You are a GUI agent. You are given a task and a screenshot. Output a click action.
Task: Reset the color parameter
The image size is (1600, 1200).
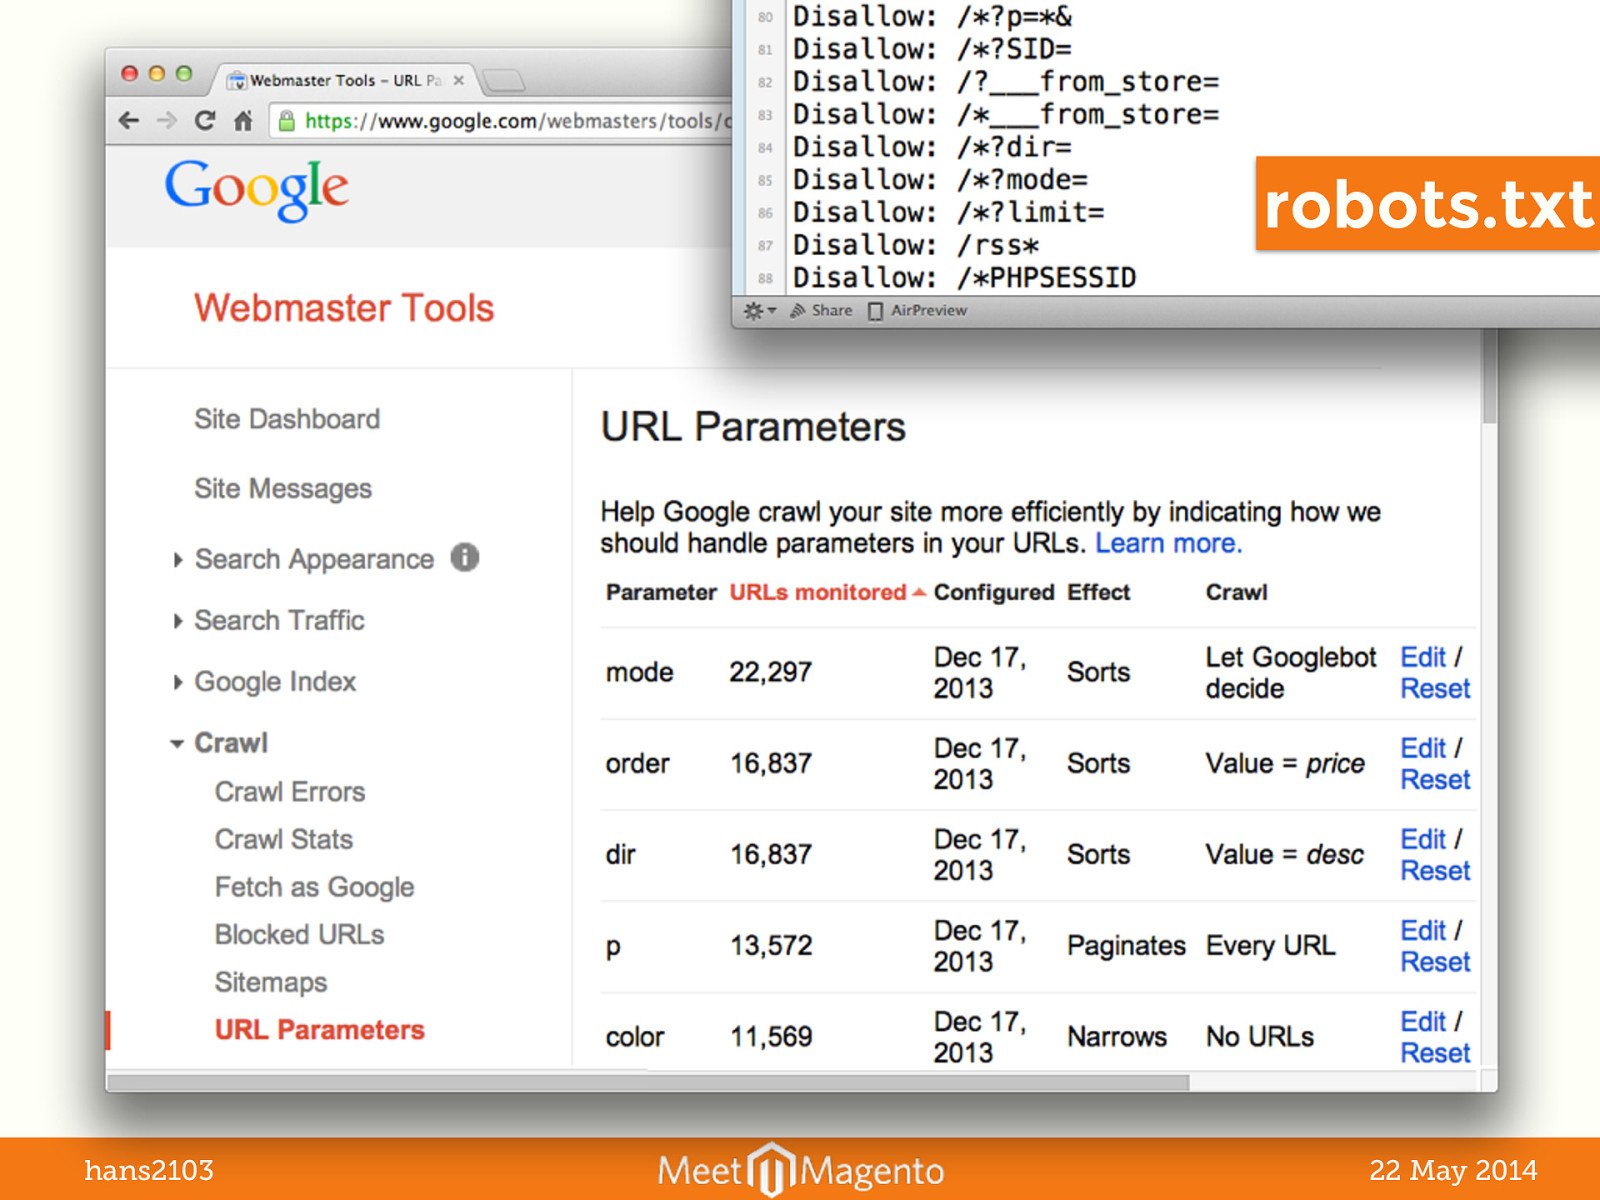pos(1435,1053)
